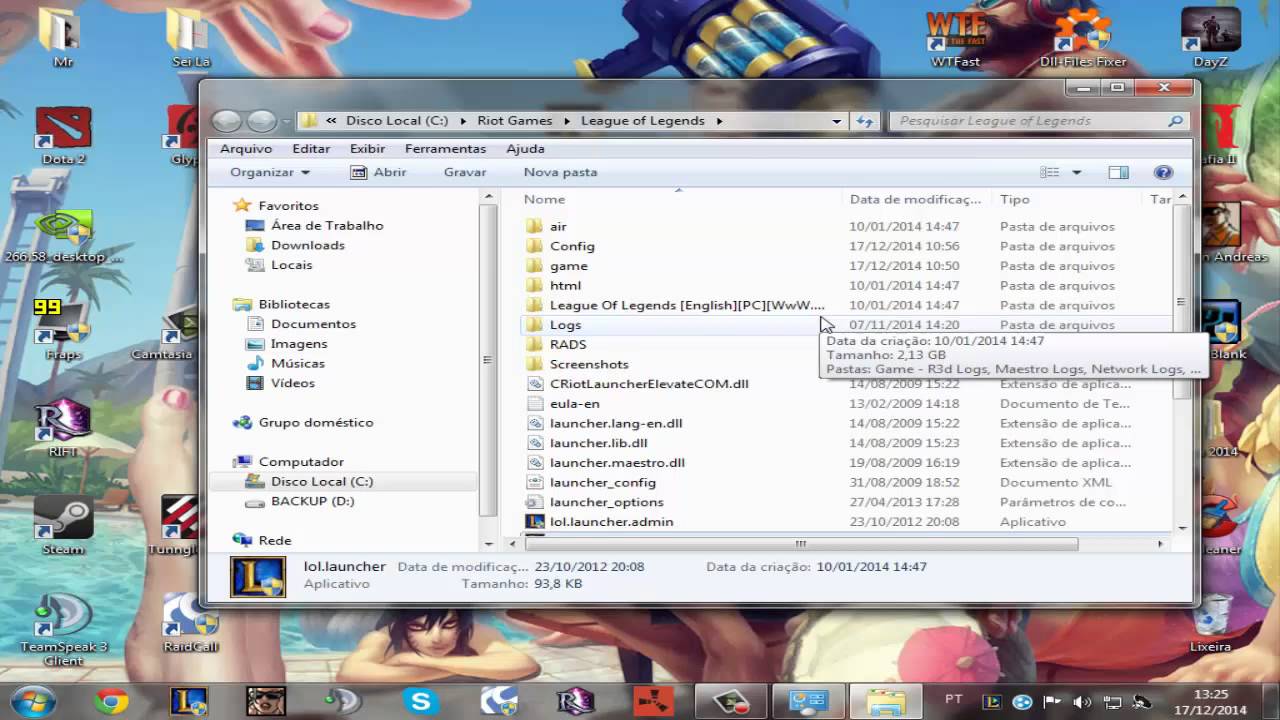This screenshot has width=1280, height=720.
Task: Open Google Chrome from the taskbar
Action: tap(112, 701)
